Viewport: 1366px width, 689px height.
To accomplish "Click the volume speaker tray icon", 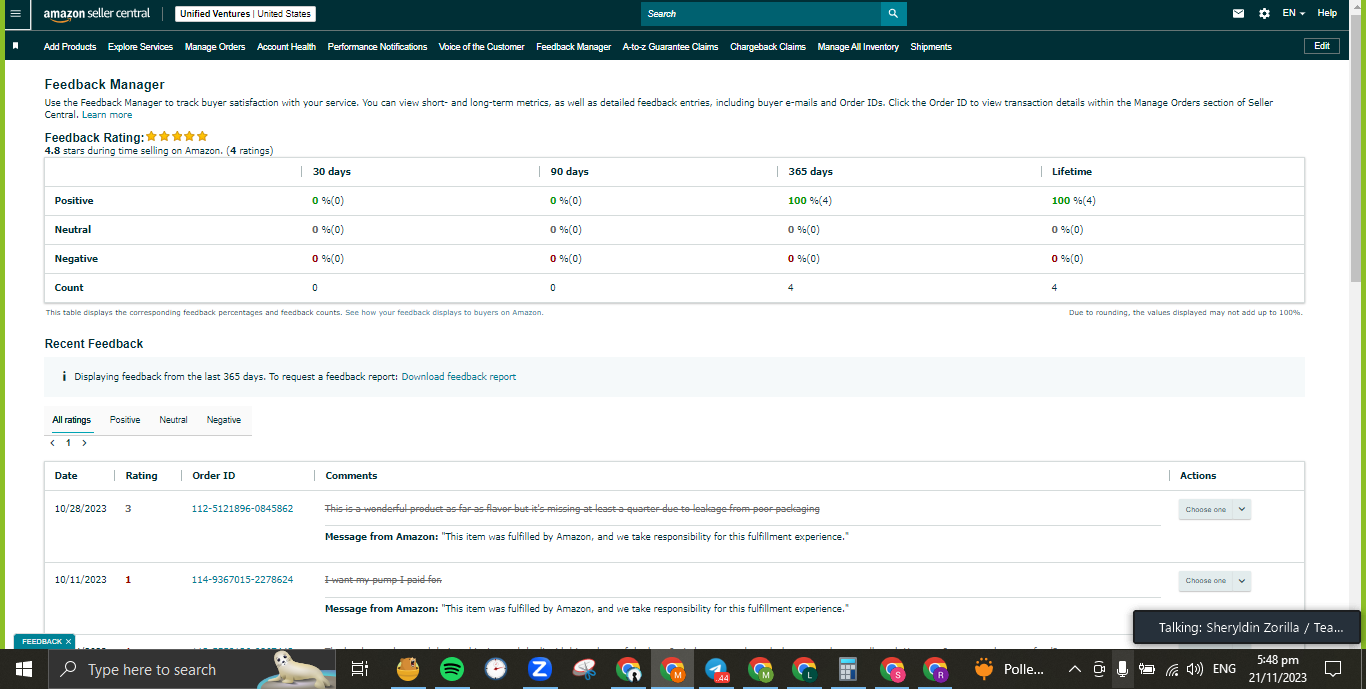I will pos(1194,669).
